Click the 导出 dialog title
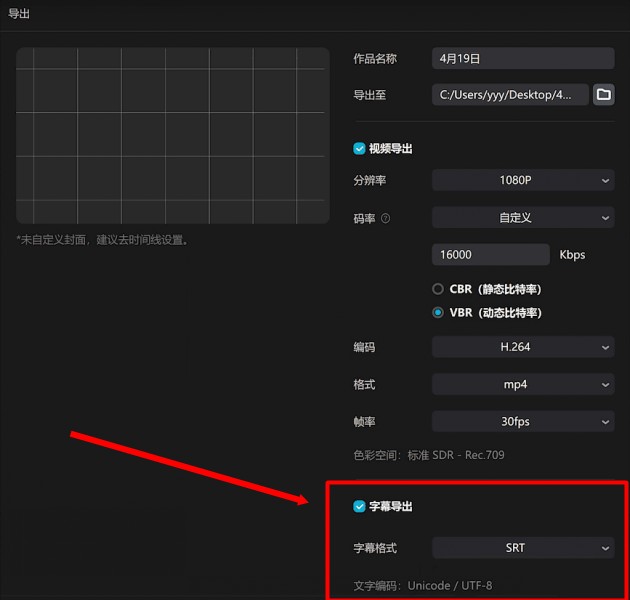 (x=19, y=14)
